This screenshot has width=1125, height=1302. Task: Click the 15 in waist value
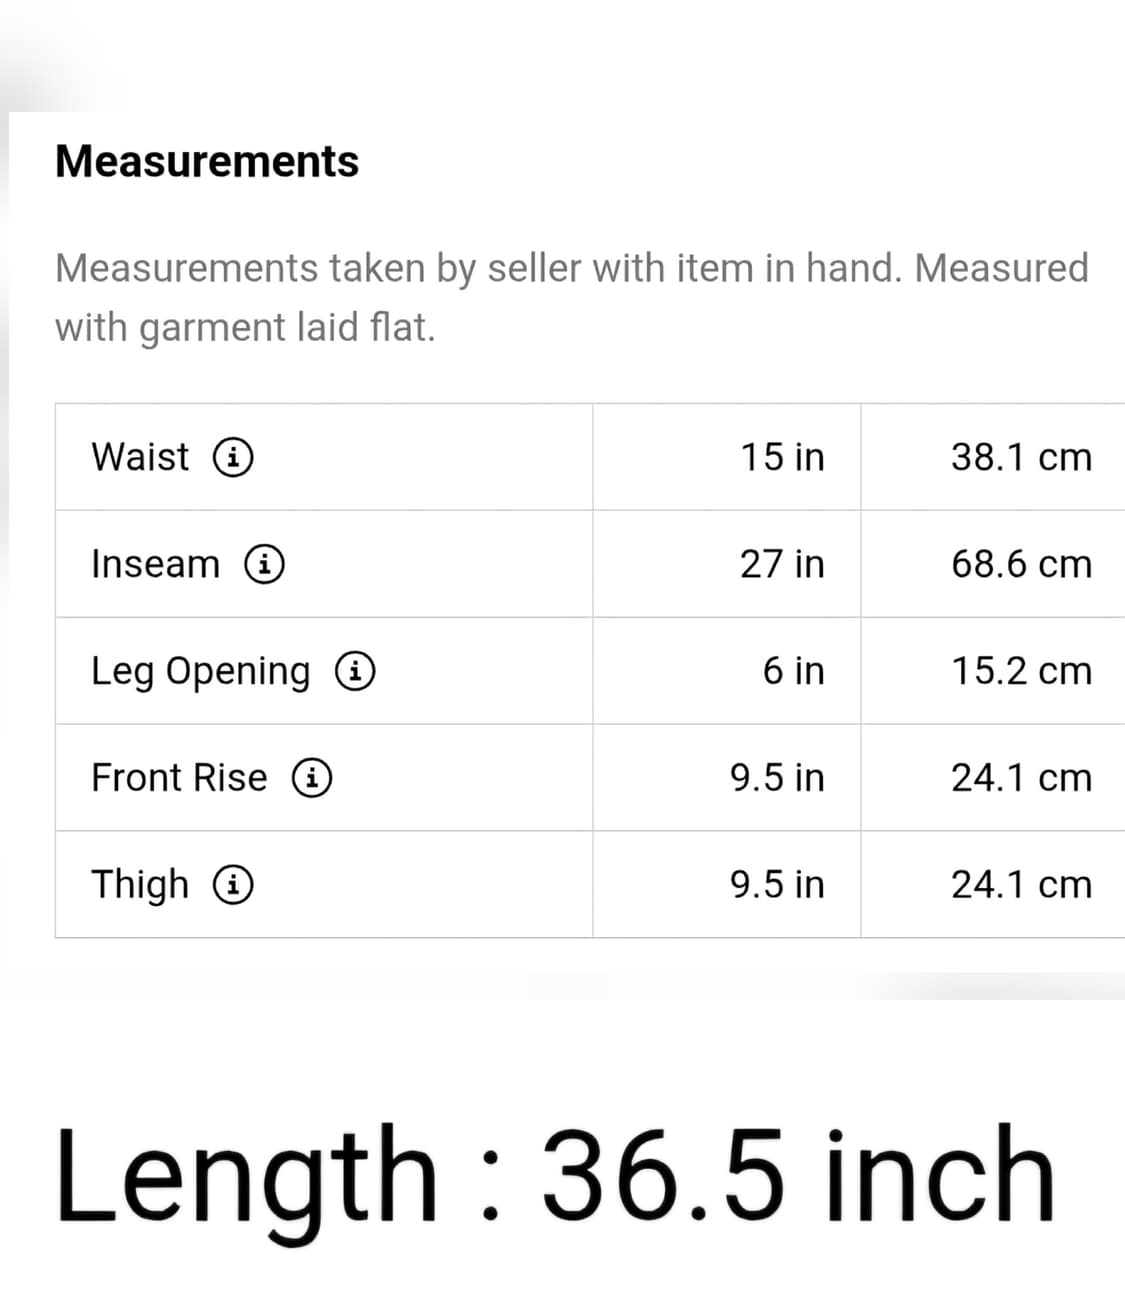click(782, 457)
